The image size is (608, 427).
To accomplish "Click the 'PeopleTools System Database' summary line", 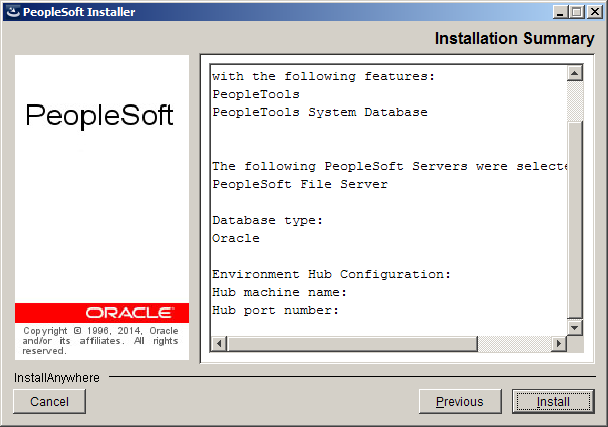I will 320,112.
